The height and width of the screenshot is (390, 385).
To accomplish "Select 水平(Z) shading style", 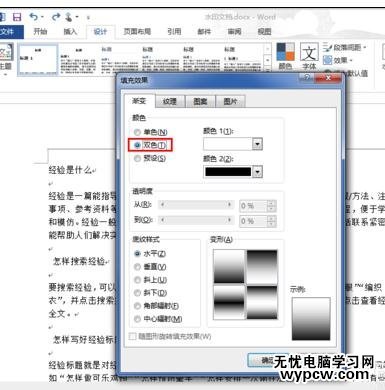I will click(150, 254).
